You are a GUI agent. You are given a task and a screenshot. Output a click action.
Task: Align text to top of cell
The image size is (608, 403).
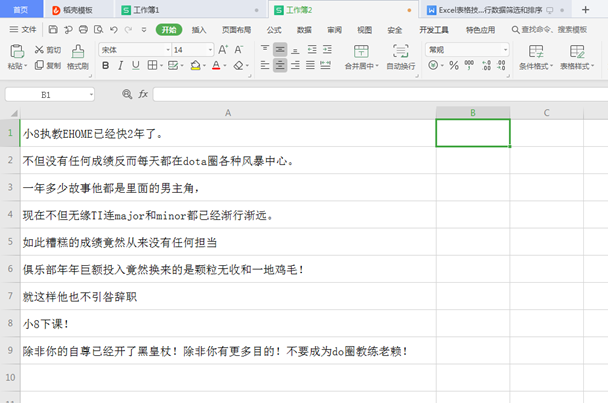pyautogui.click(x=265, y=50)
